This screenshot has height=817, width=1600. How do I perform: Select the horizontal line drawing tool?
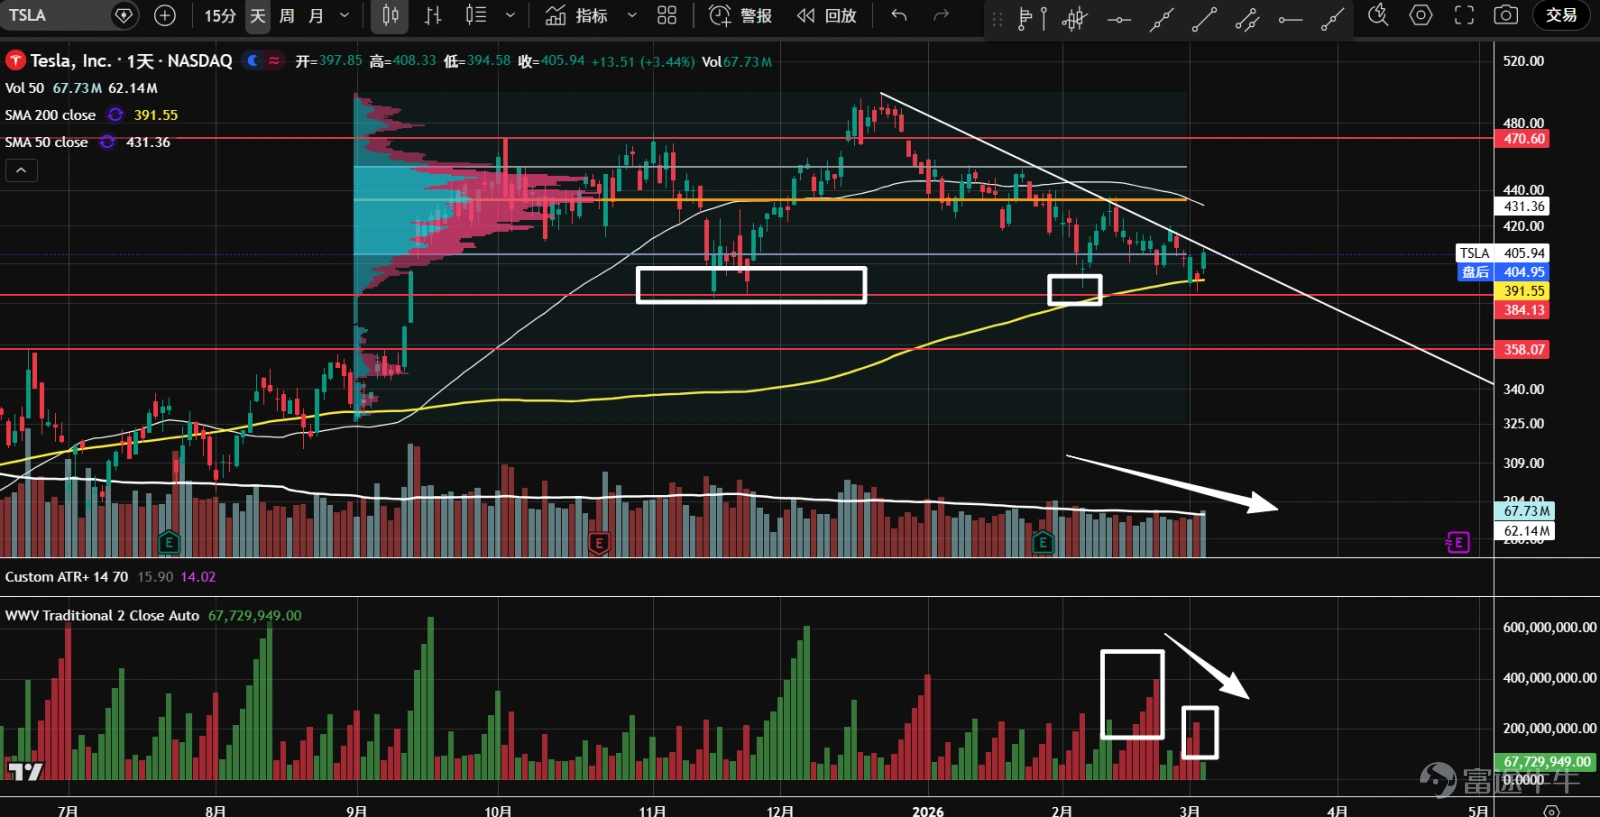click(x=1119, y=19)
